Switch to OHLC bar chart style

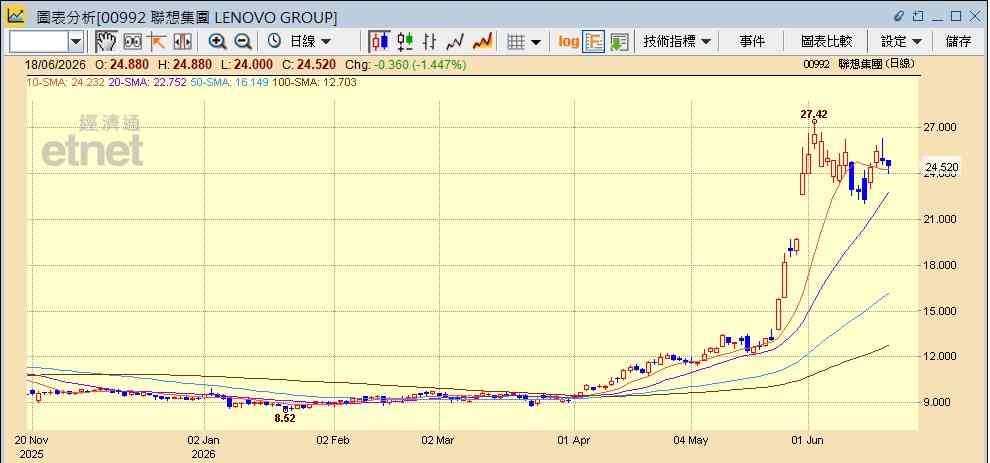coord(430,42)
